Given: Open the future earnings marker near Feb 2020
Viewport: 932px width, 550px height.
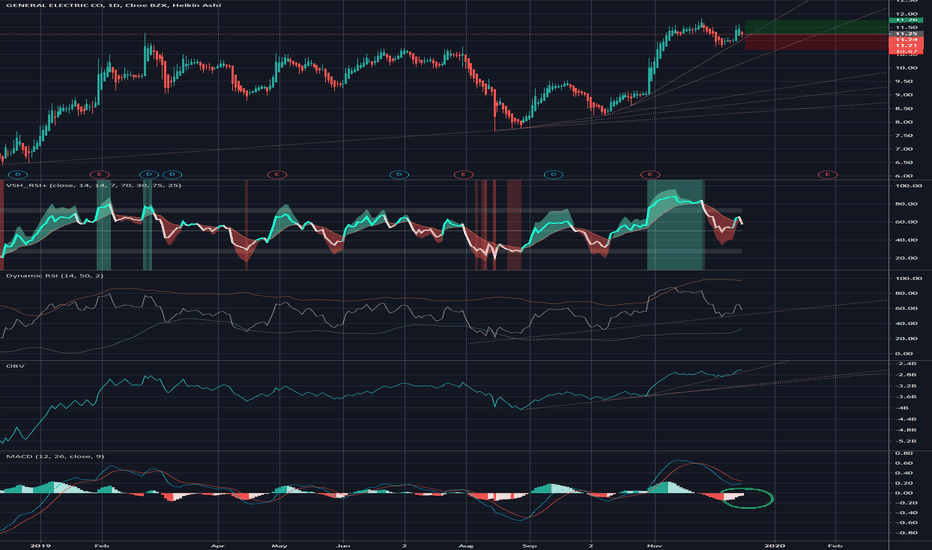Looking at the screenshot, I should [827, 174].
